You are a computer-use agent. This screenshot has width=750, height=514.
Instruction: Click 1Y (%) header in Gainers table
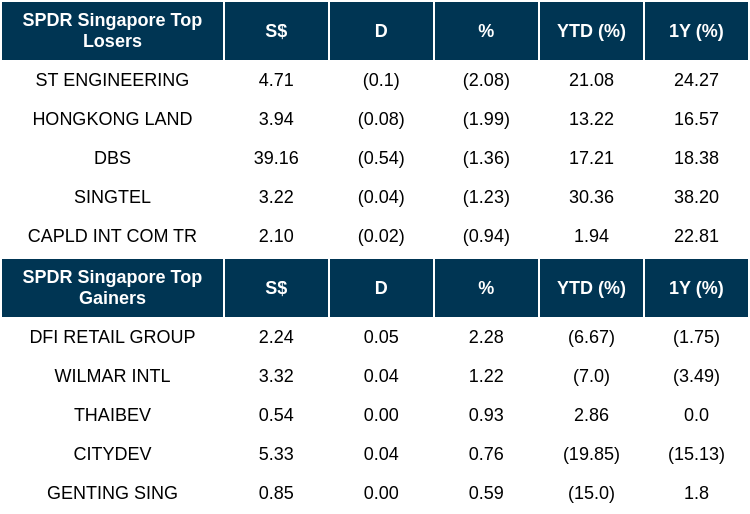[696, 288]
